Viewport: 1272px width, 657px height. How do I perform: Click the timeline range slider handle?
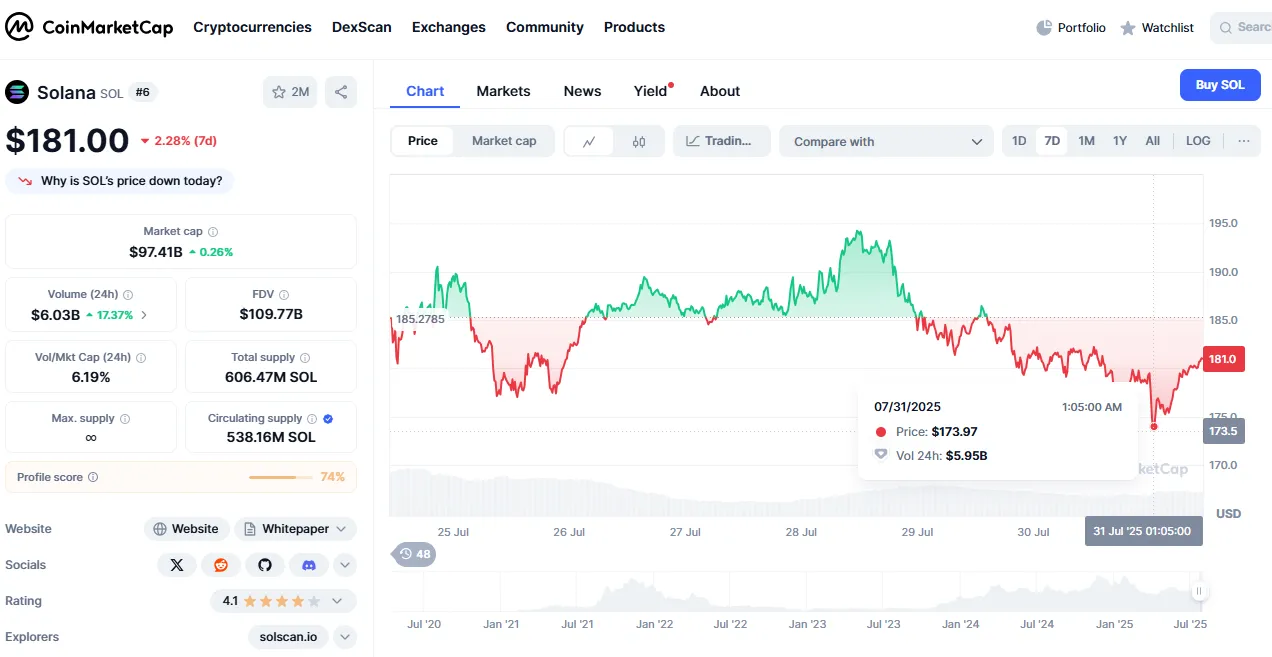pyautogui.click(x=1199, y=591)
